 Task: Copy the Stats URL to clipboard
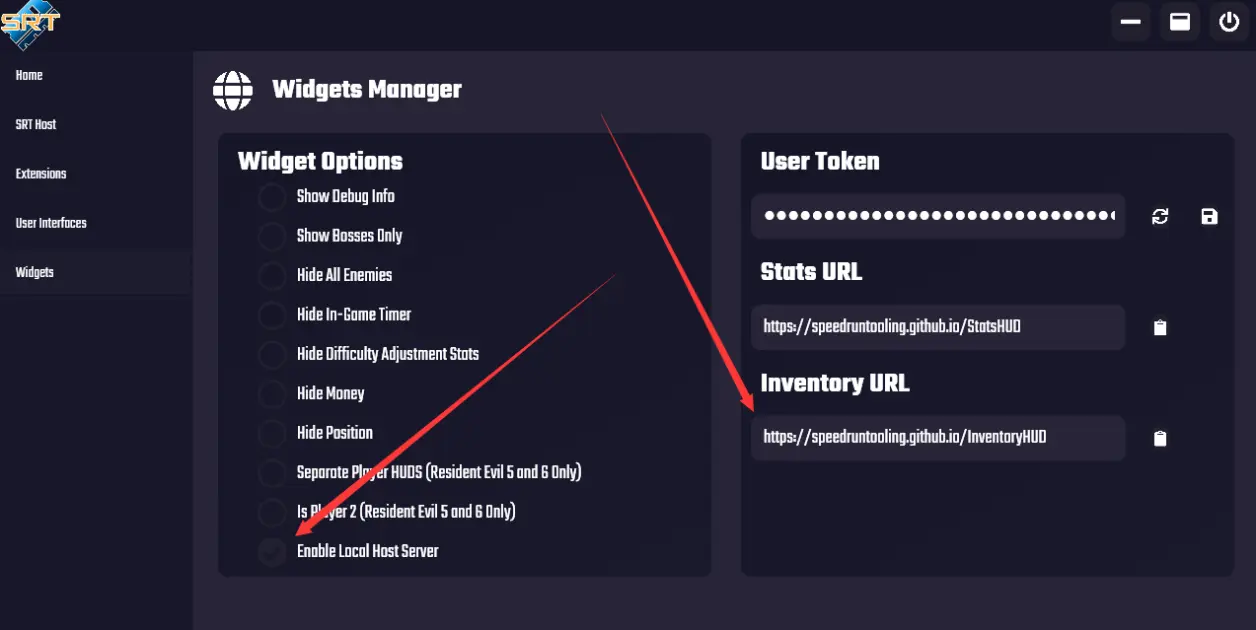pyautogui.click(x=1160, y=328)
